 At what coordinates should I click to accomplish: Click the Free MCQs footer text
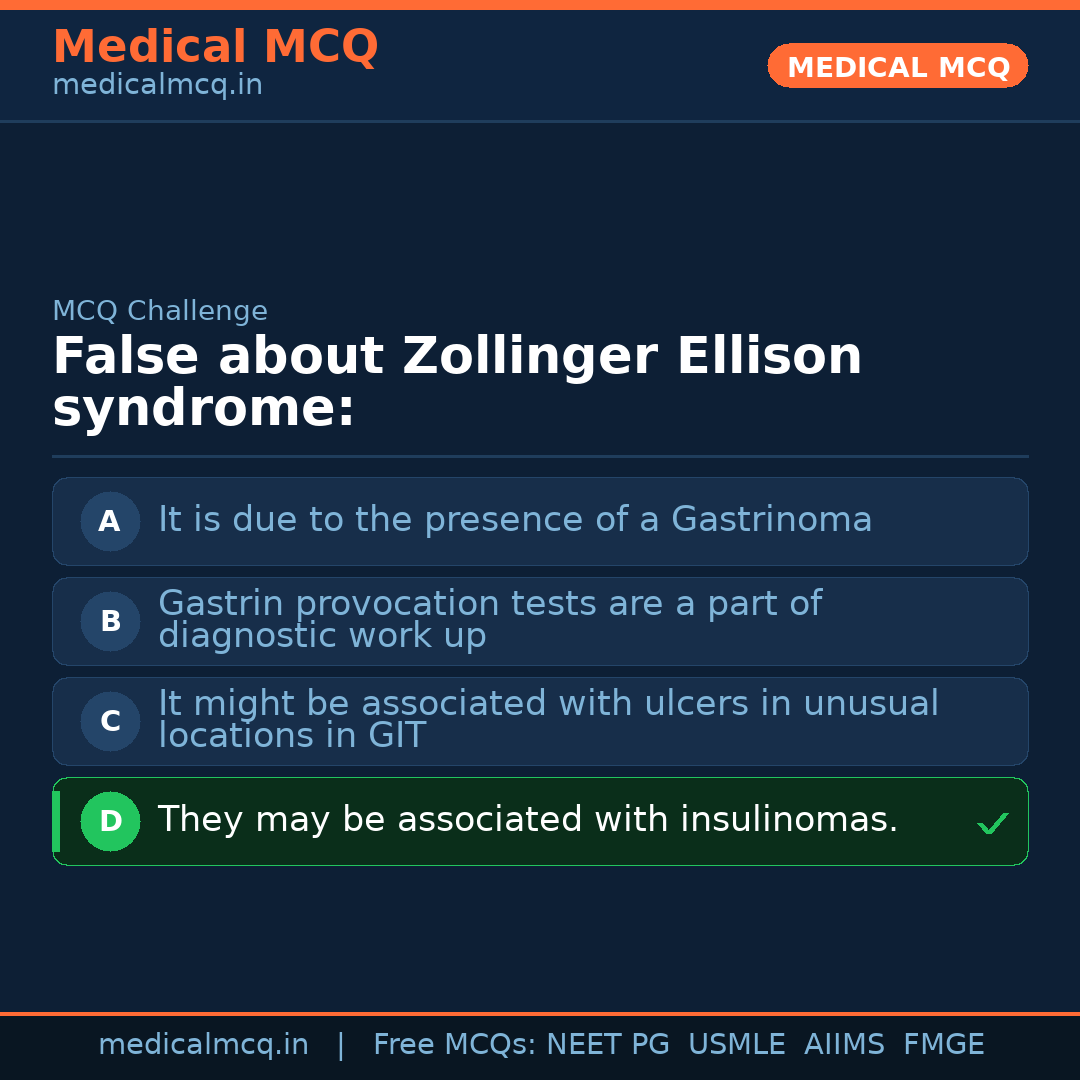click(454, 1045)
